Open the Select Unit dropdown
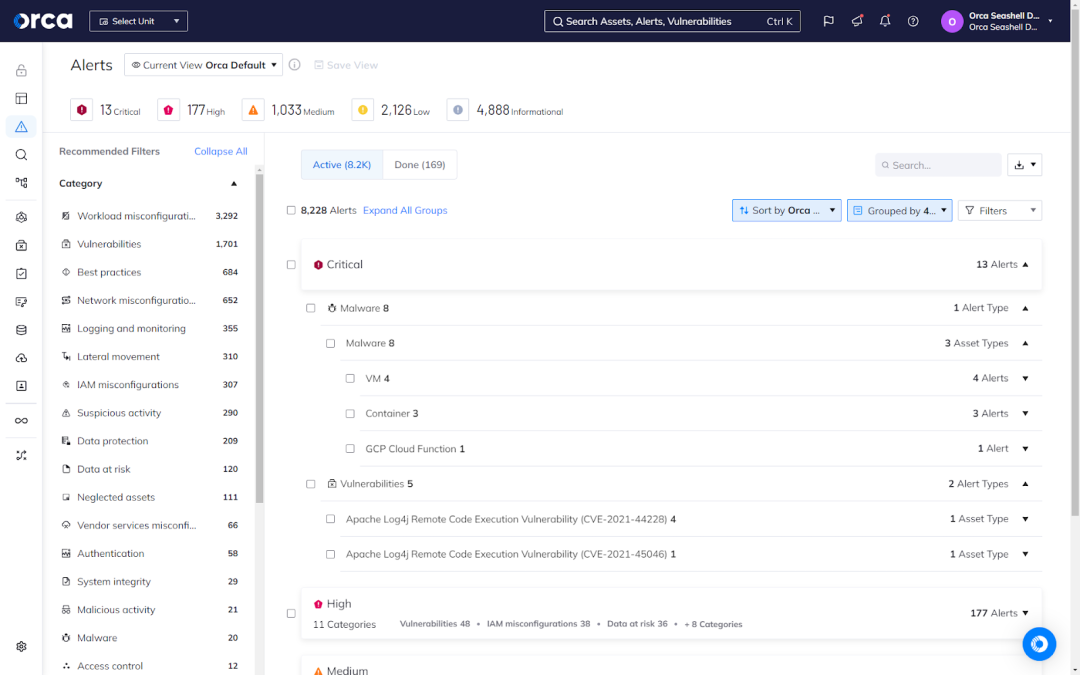 point(138,21)
